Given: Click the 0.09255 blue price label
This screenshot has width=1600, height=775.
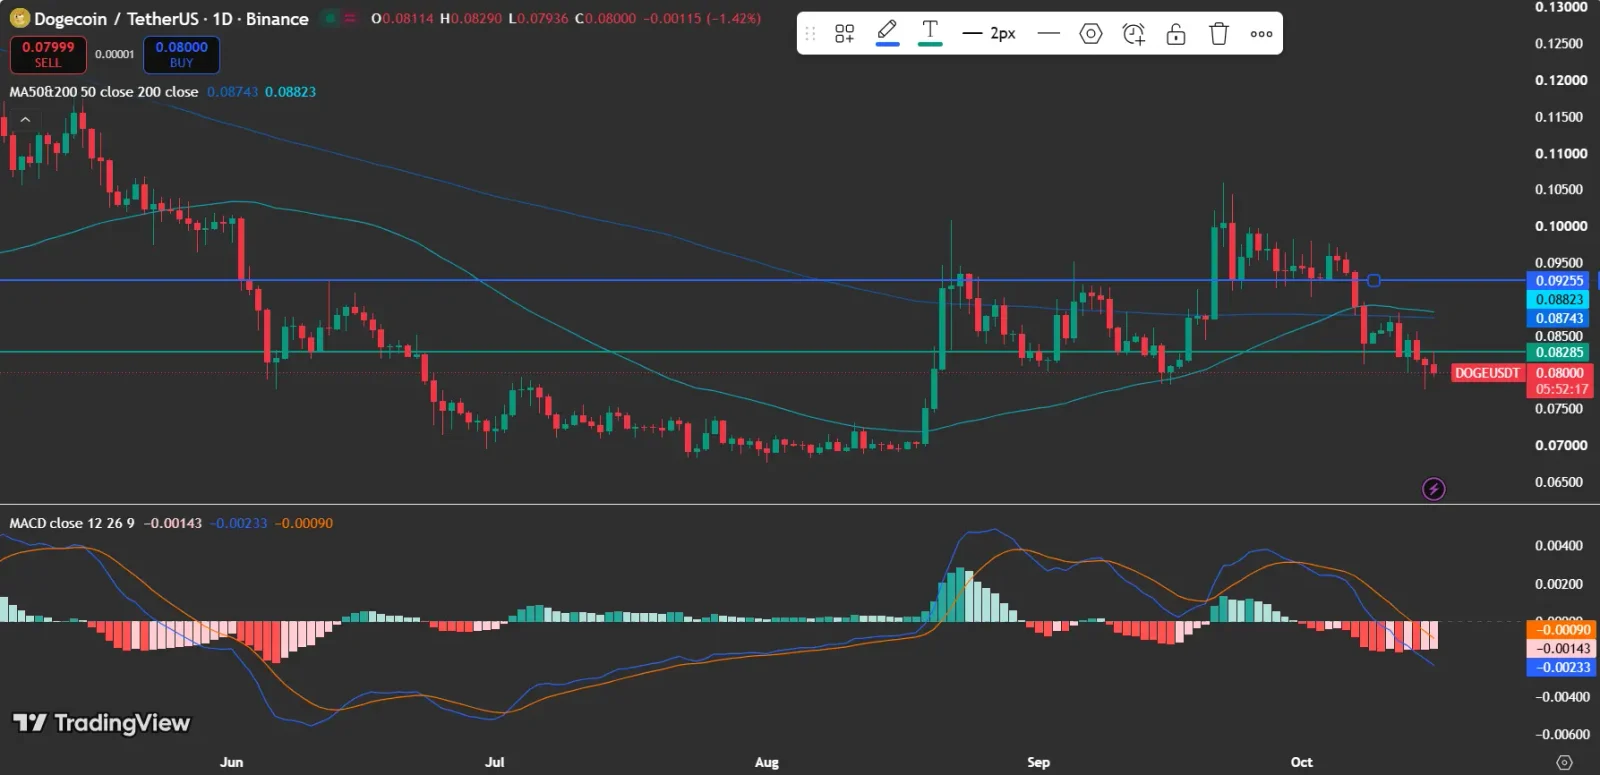Looking at the screenshot, I should tap(1560, 281).
